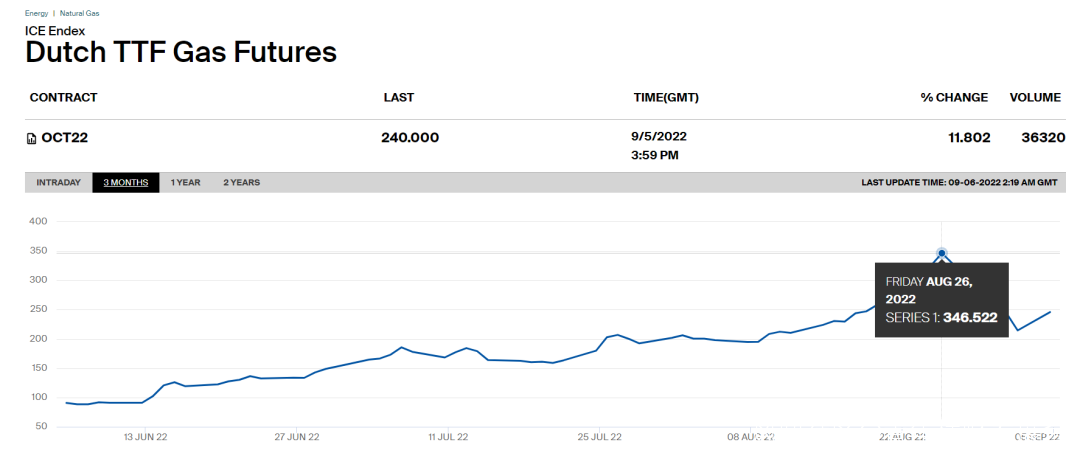Click the 240.000 last price value
1080x459 pixels.
tap(410, 138)
